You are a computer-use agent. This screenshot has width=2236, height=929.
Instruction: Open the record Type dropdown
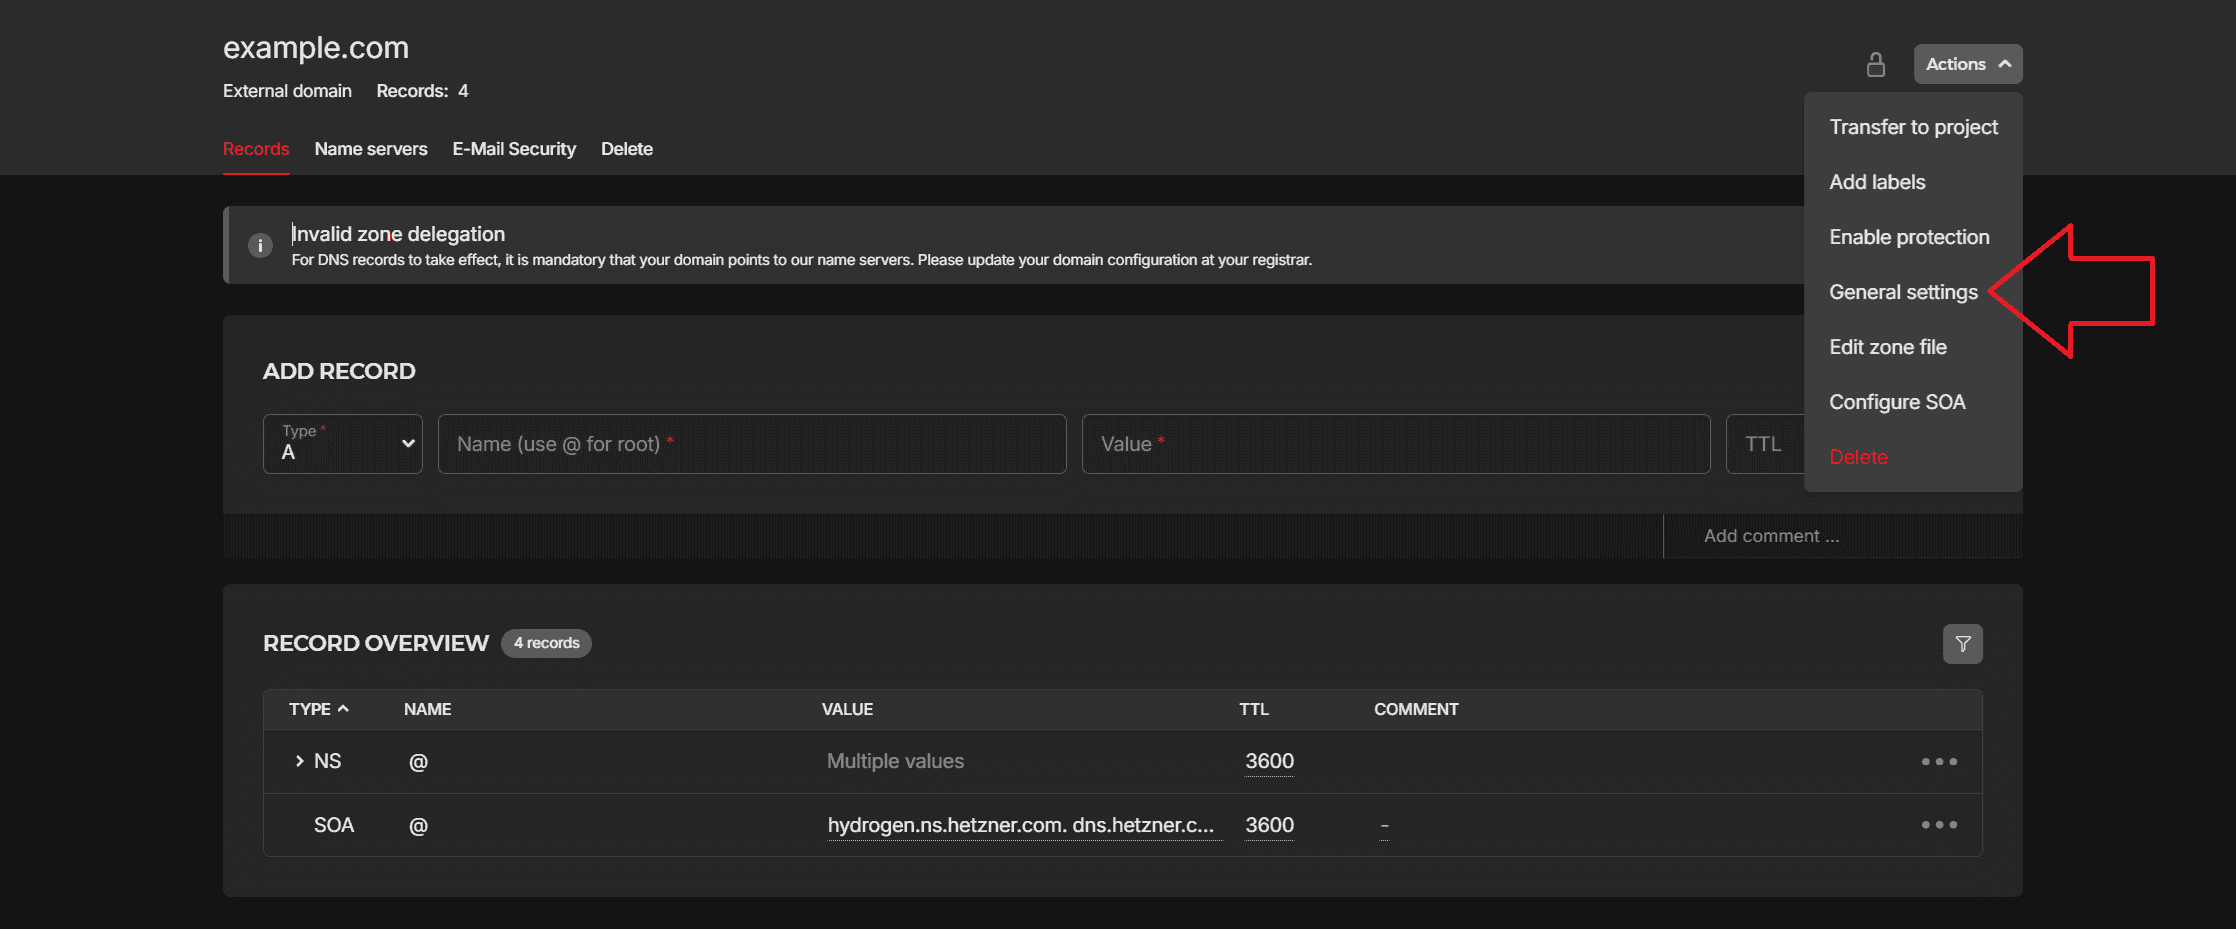(x=342, y=444)
